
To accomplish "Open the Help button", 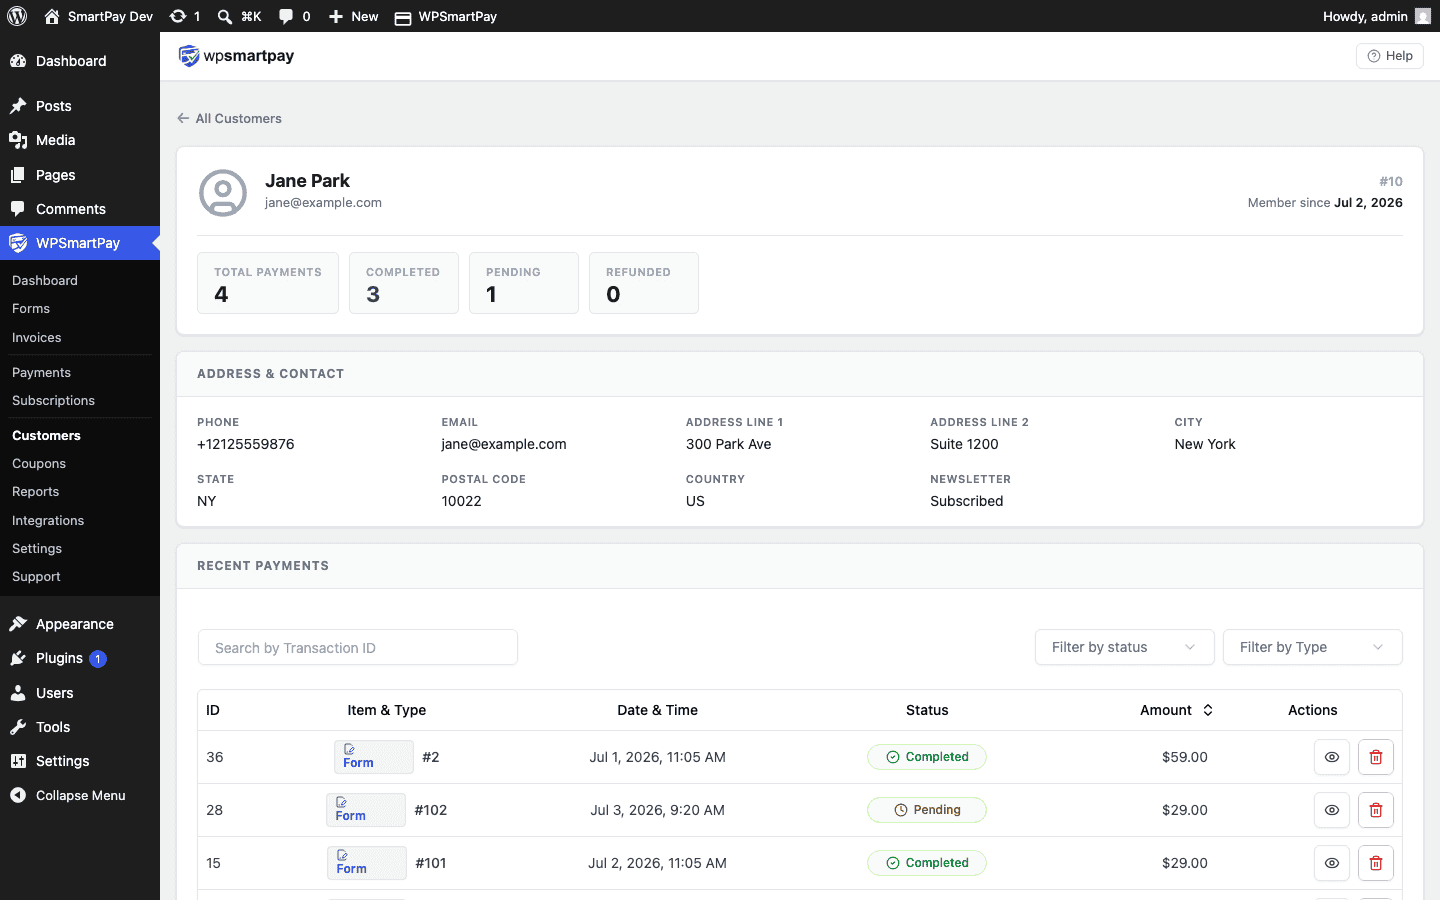I will click(1390, 56).
